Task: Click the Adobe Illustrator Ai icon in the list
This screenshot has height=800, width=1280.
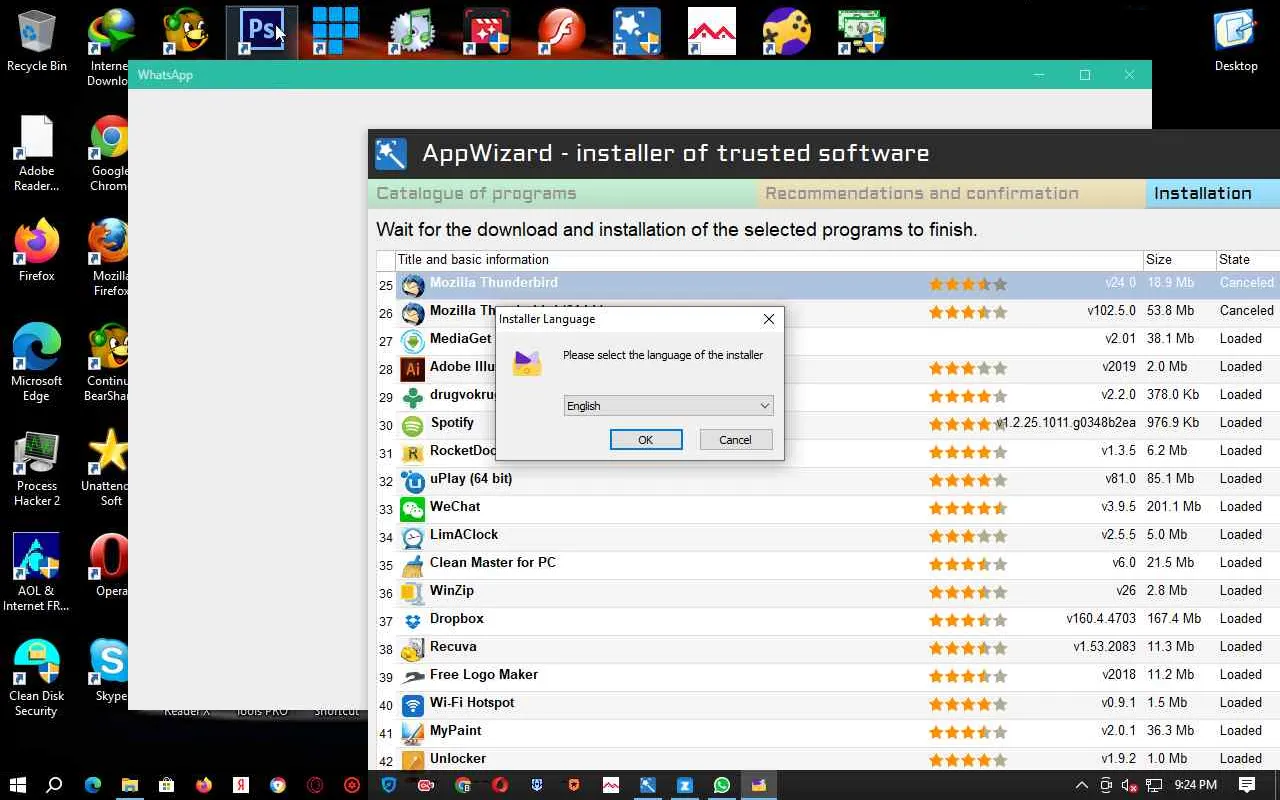Action: click(x=413, y=369)
